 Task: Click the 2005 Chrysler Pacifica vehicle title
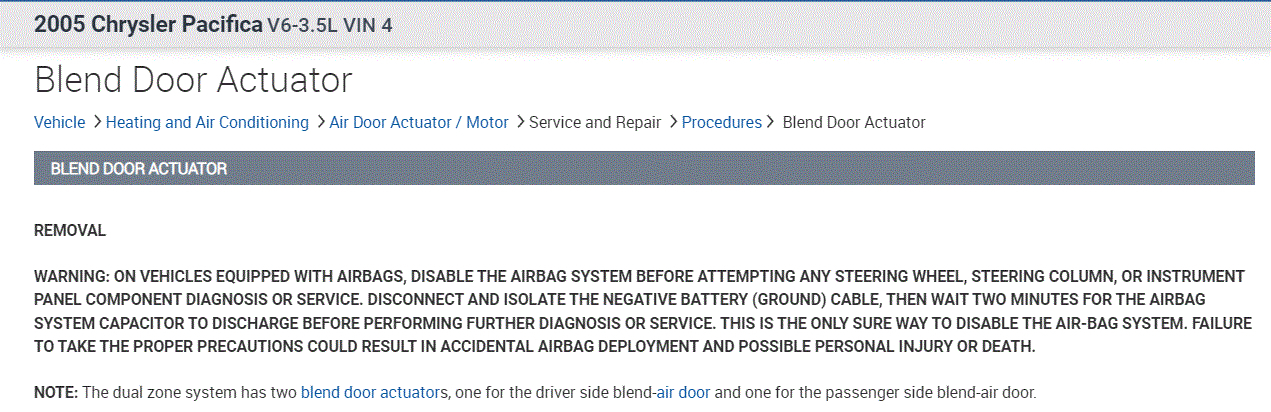(x=148, y=24)
